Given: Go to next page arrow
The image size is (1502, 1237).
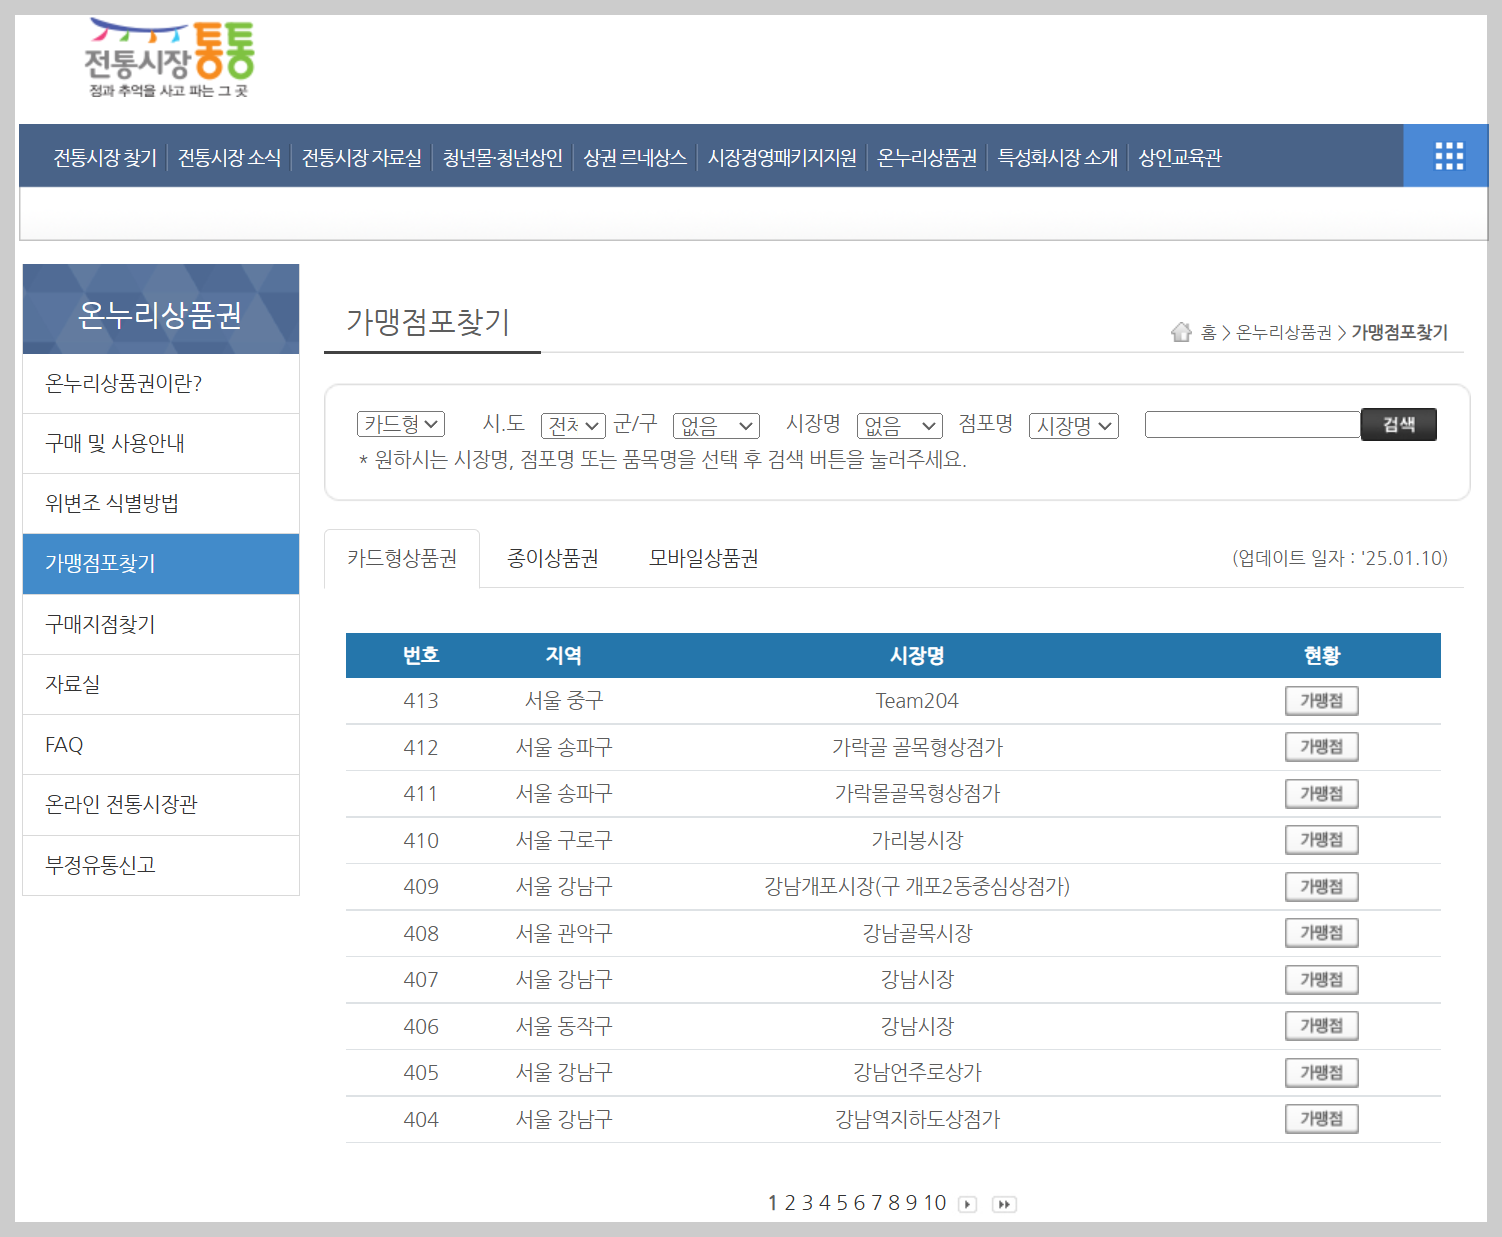Looking at the screenshot, I should click(967, 1204).
